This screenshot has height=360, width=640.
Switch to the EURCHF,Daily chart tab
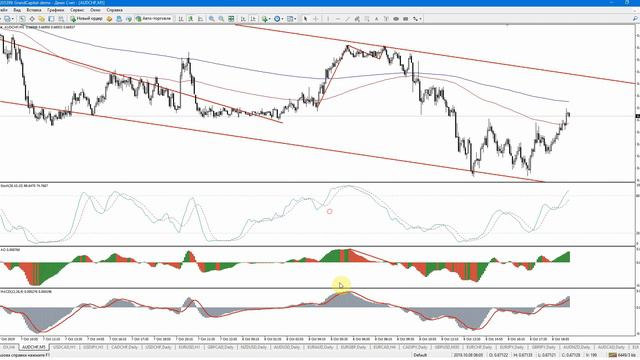[x=479, y=347]
